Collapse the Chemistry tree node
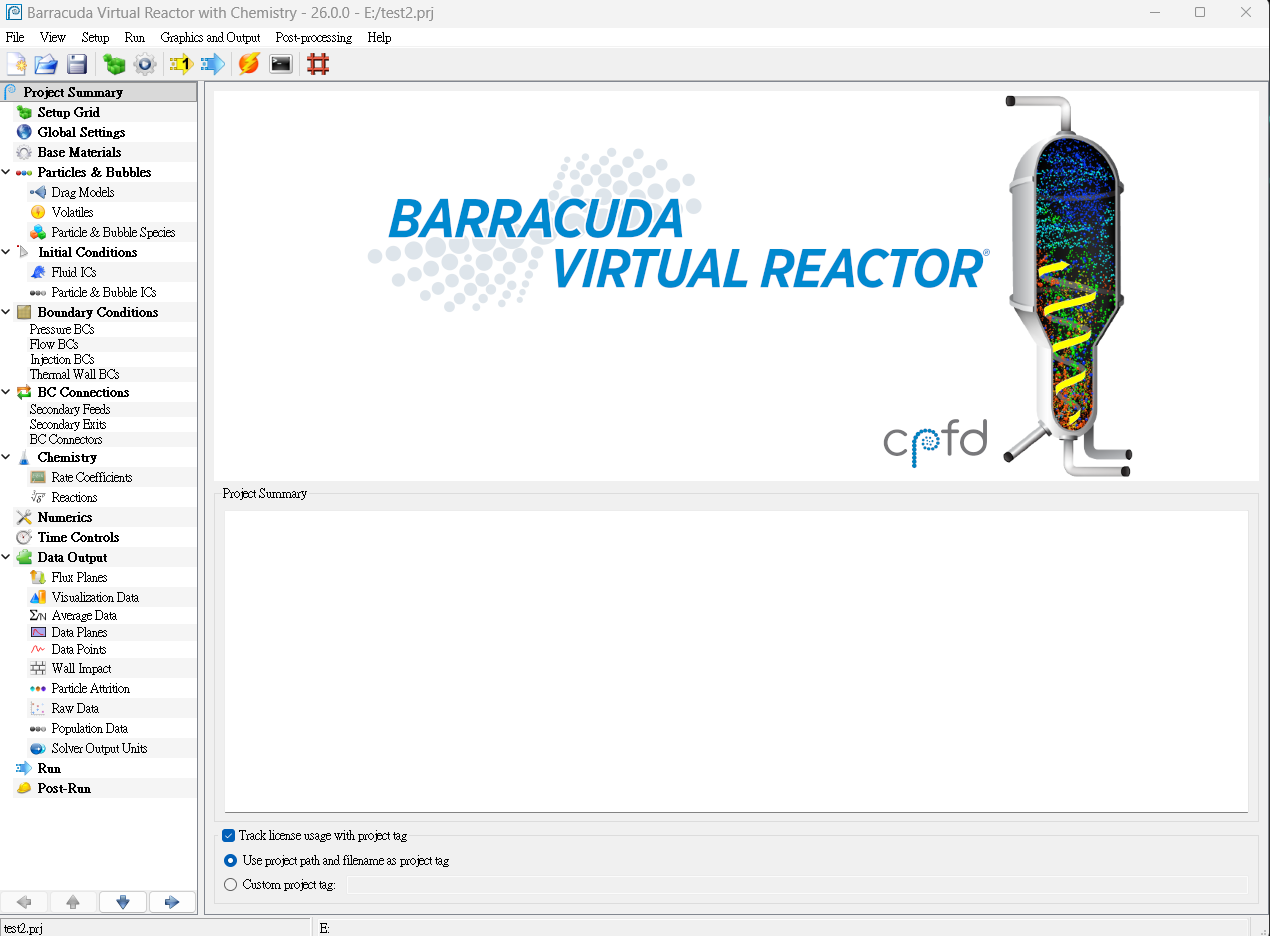 click(7, 457)
